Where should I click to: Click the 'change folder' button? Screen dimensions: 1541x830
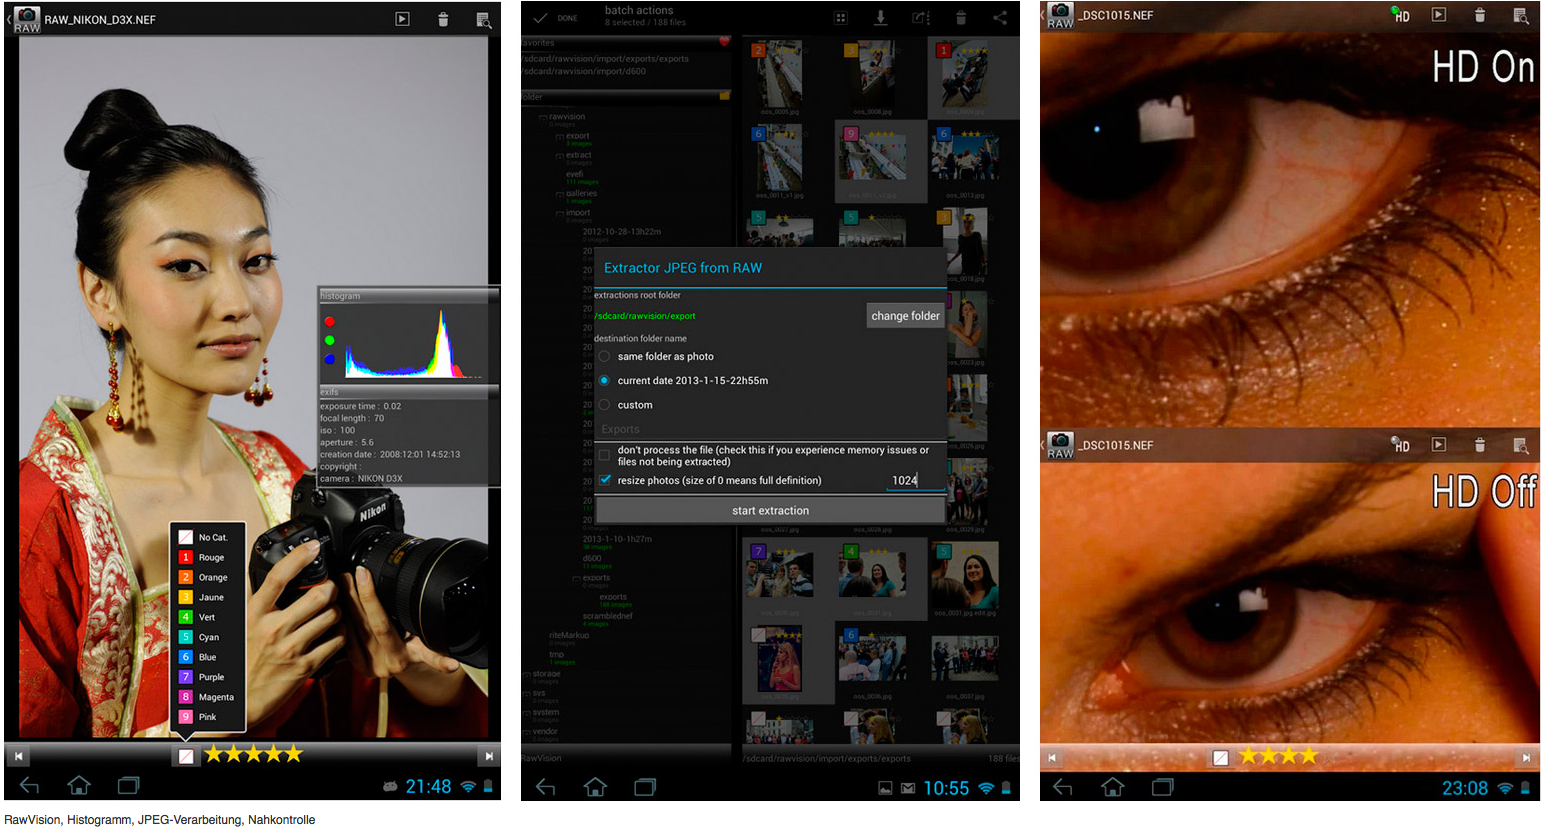pos(905,316)
